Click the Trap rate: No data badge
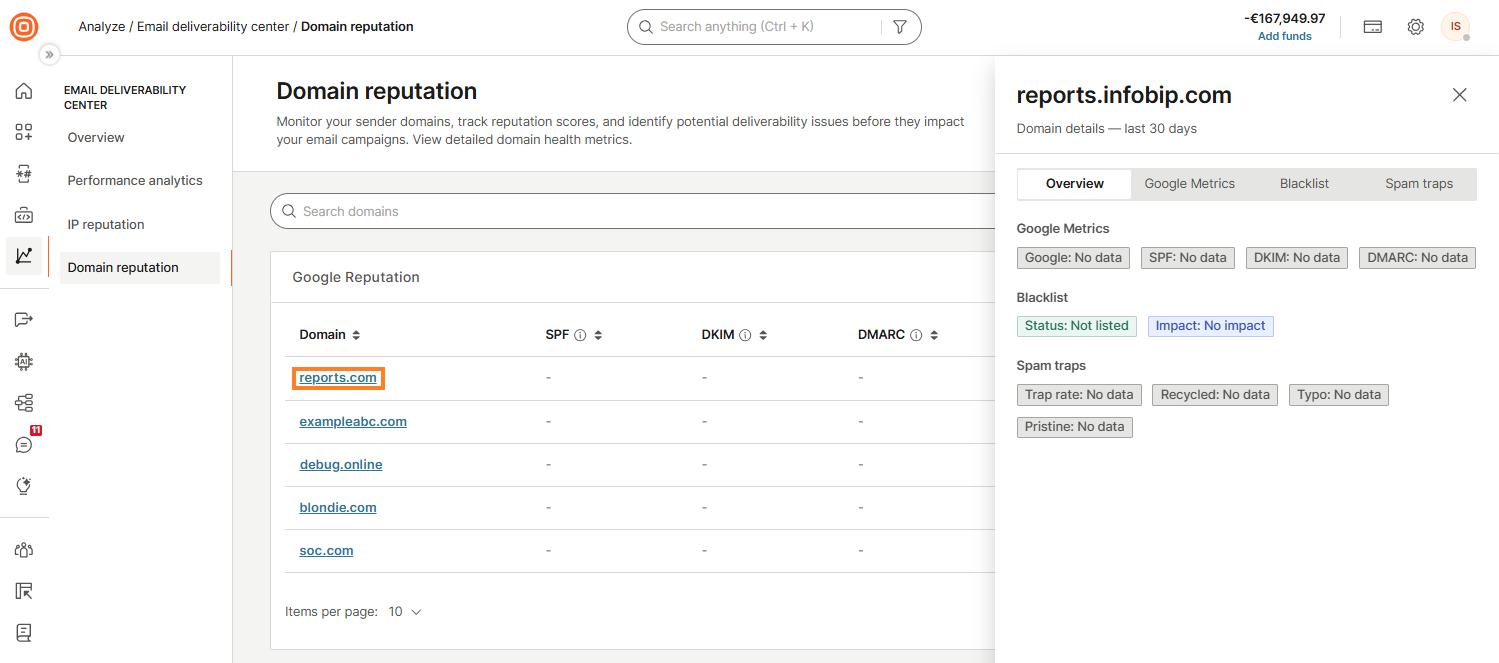Viewport: 1499px width, 663px height. pos(1079,395)
